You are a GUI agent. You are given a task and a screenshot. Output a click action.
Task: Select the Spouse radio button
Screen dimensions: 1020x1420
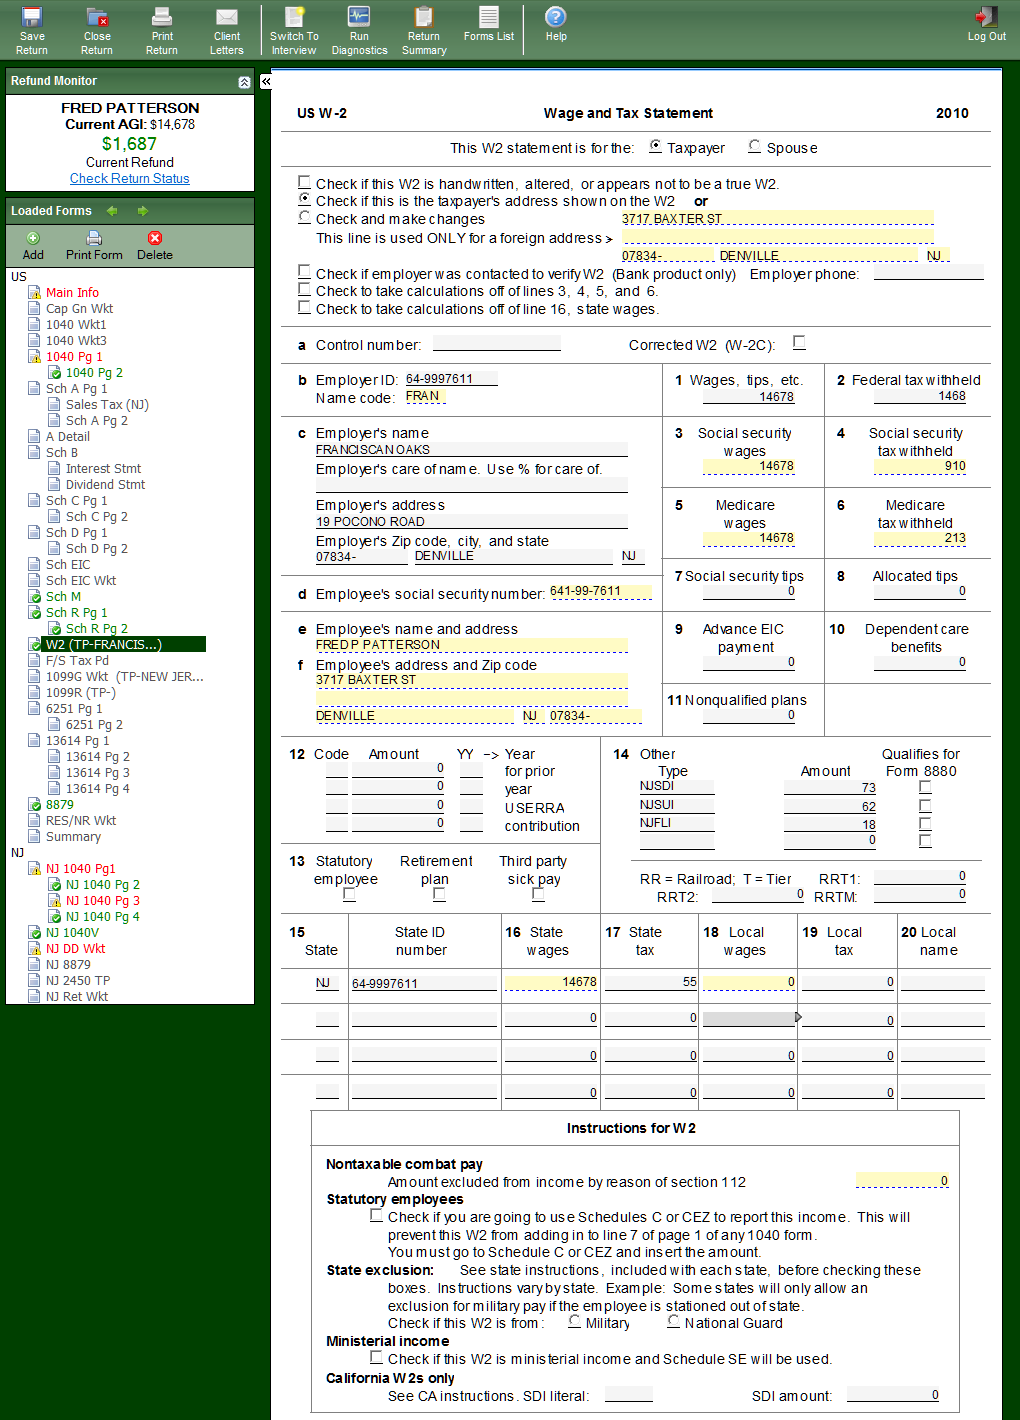tap(755, 147)
